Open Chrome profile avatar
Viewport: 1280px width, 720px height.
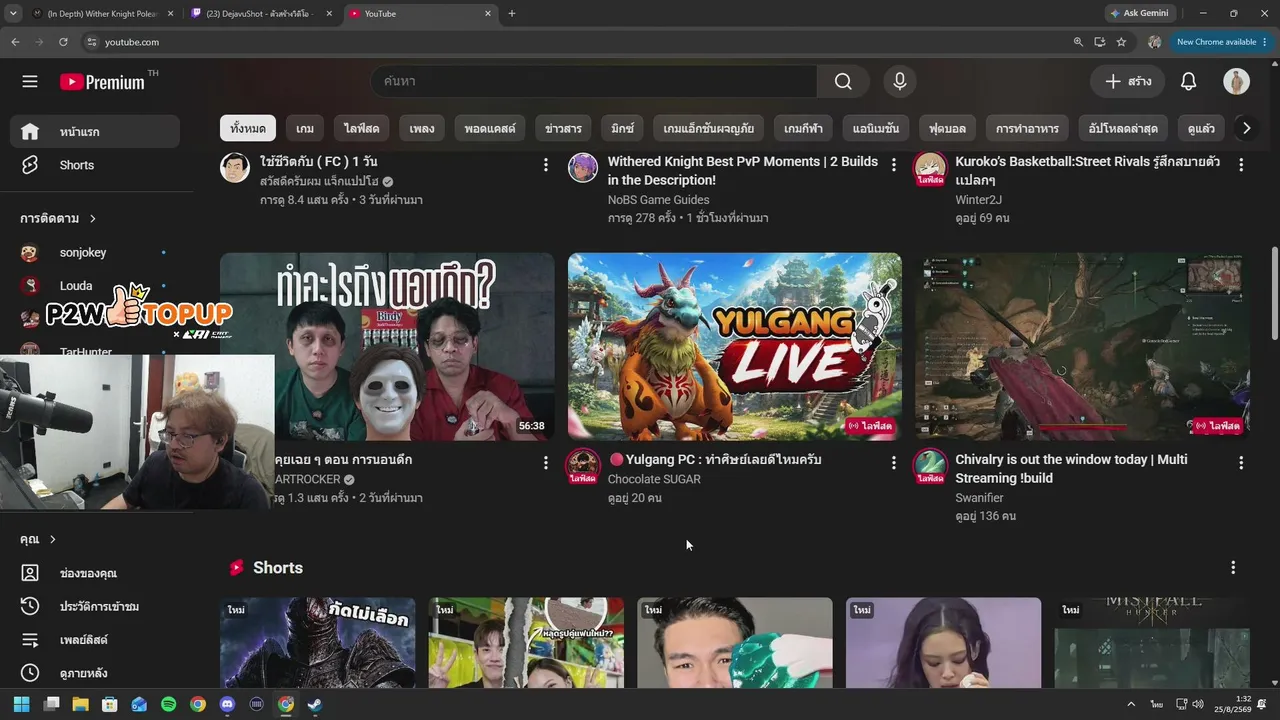click(1154, 42)
